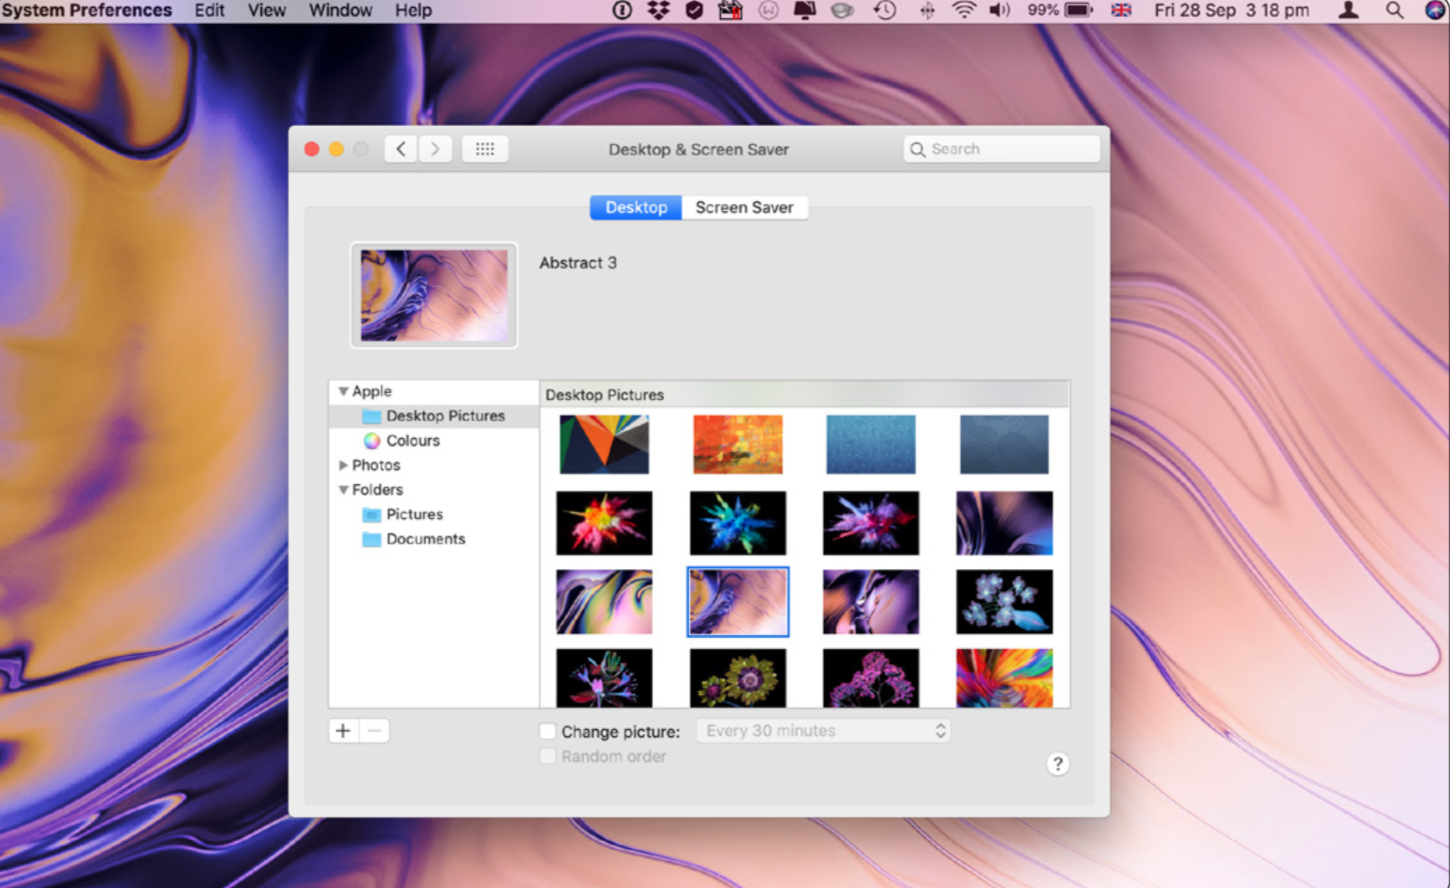
Task: Choose the red-yellow colour burst wallpaper
Action: [x=604, y=523]
